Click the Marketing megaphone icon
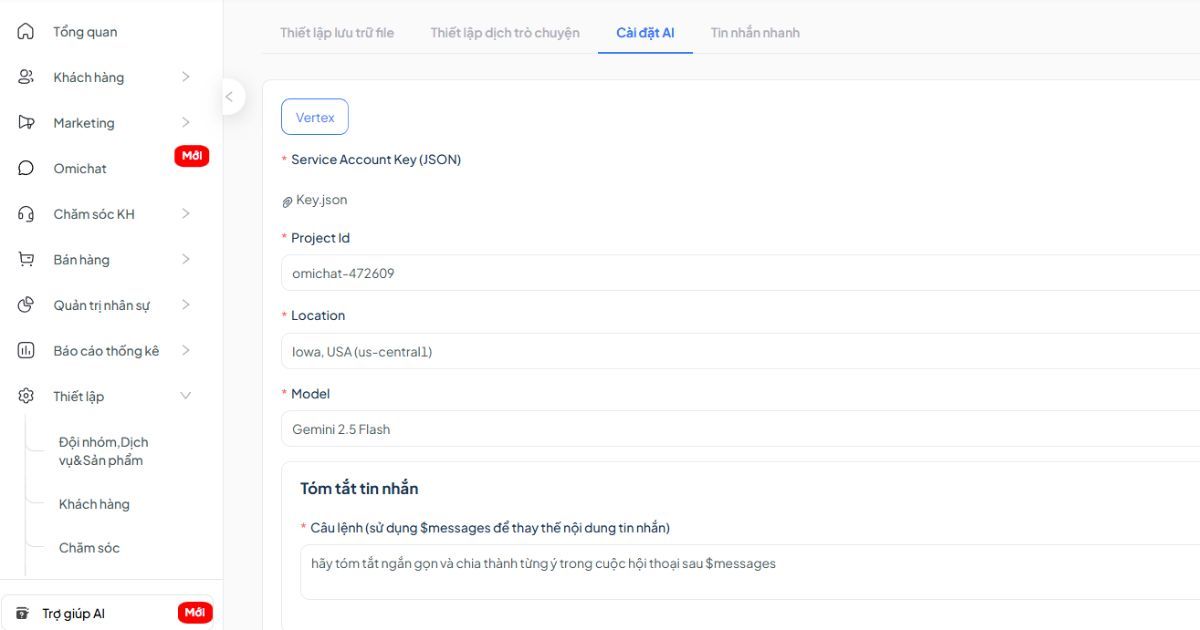 coord(26,123)
